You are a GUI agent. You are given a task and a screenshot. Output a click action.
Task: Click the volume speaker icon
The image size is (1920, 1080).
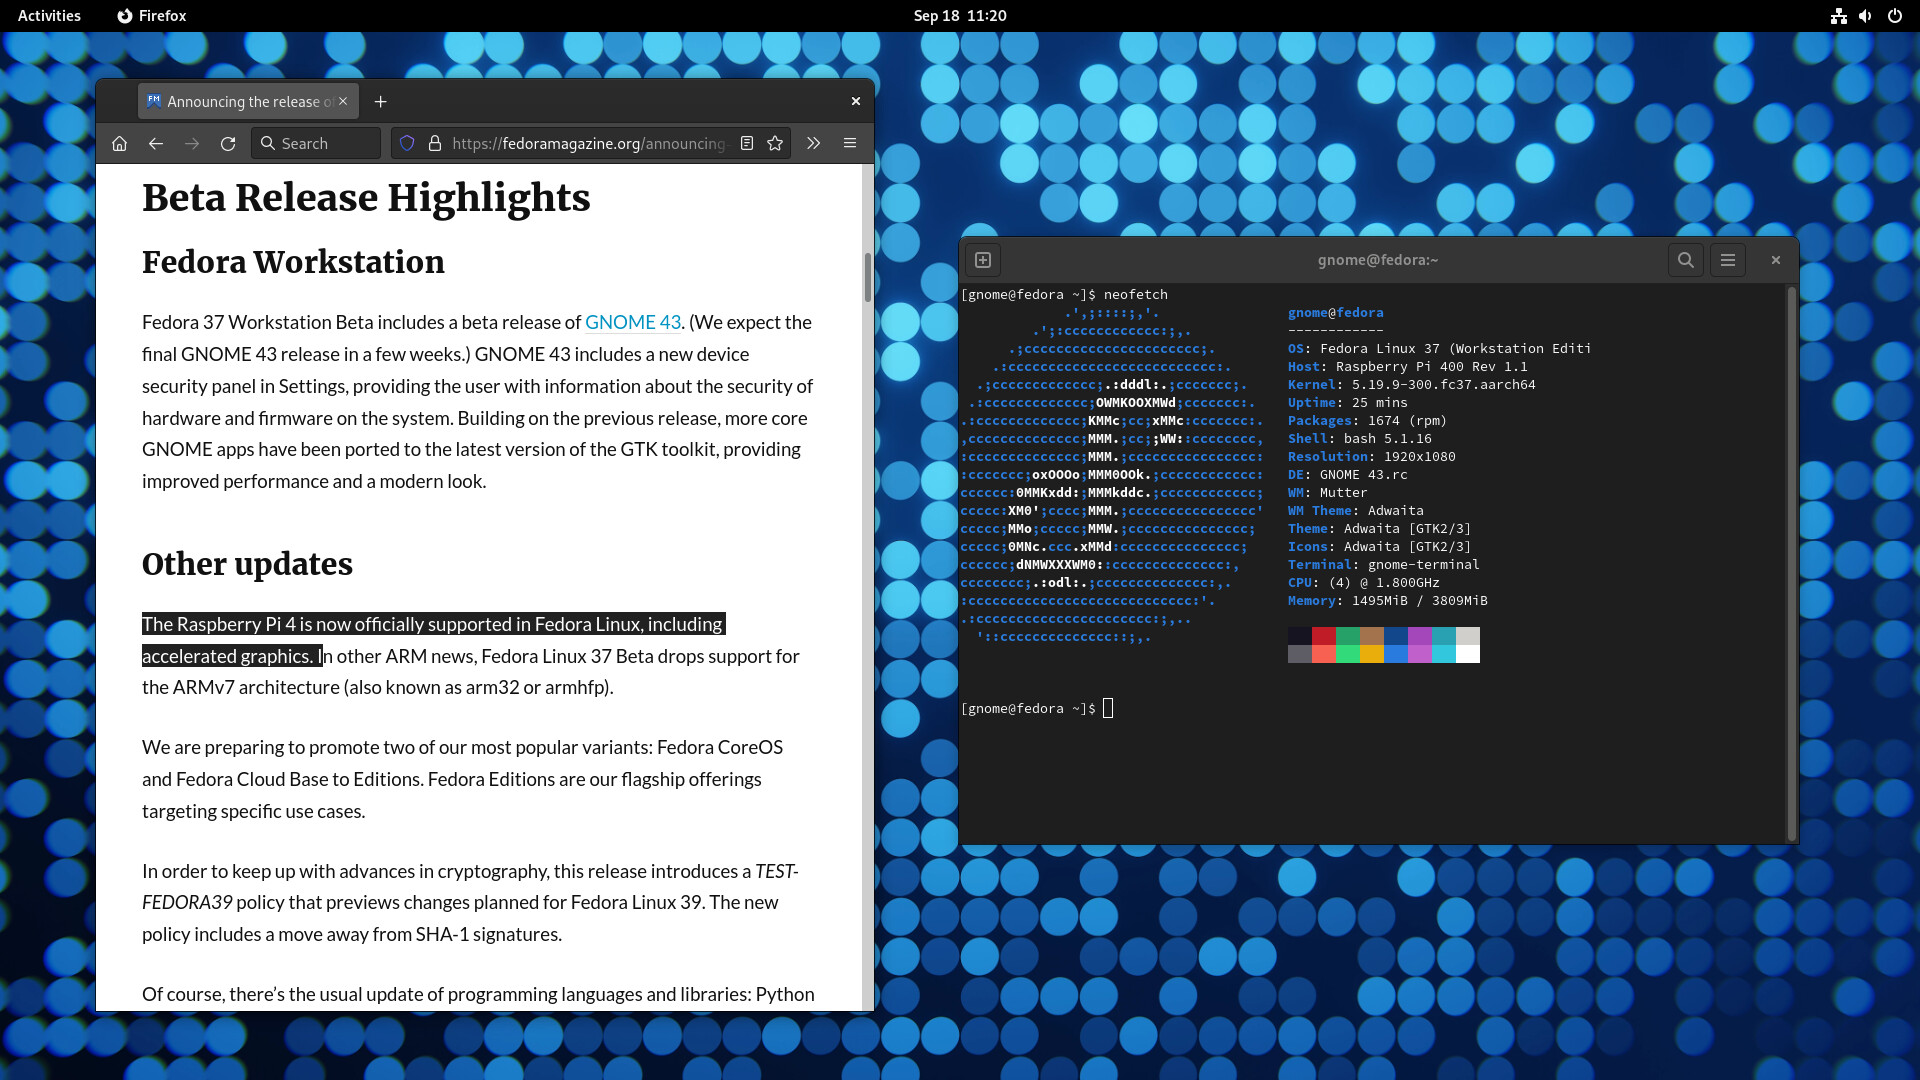(x=1865, y=15)
